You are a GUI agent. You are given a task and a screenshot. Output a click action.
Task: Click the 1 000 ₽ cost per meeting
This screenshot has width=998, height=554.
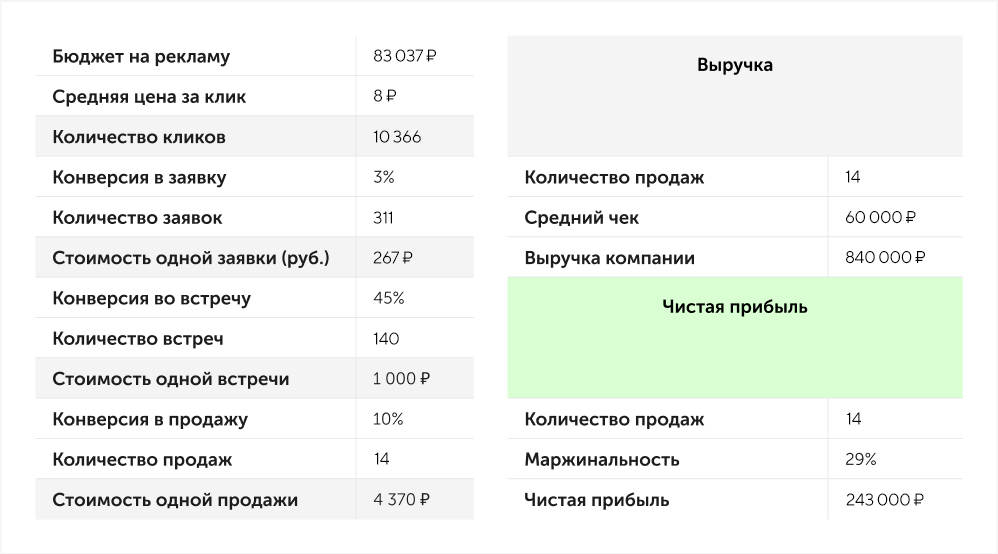[x=402, y=379]
